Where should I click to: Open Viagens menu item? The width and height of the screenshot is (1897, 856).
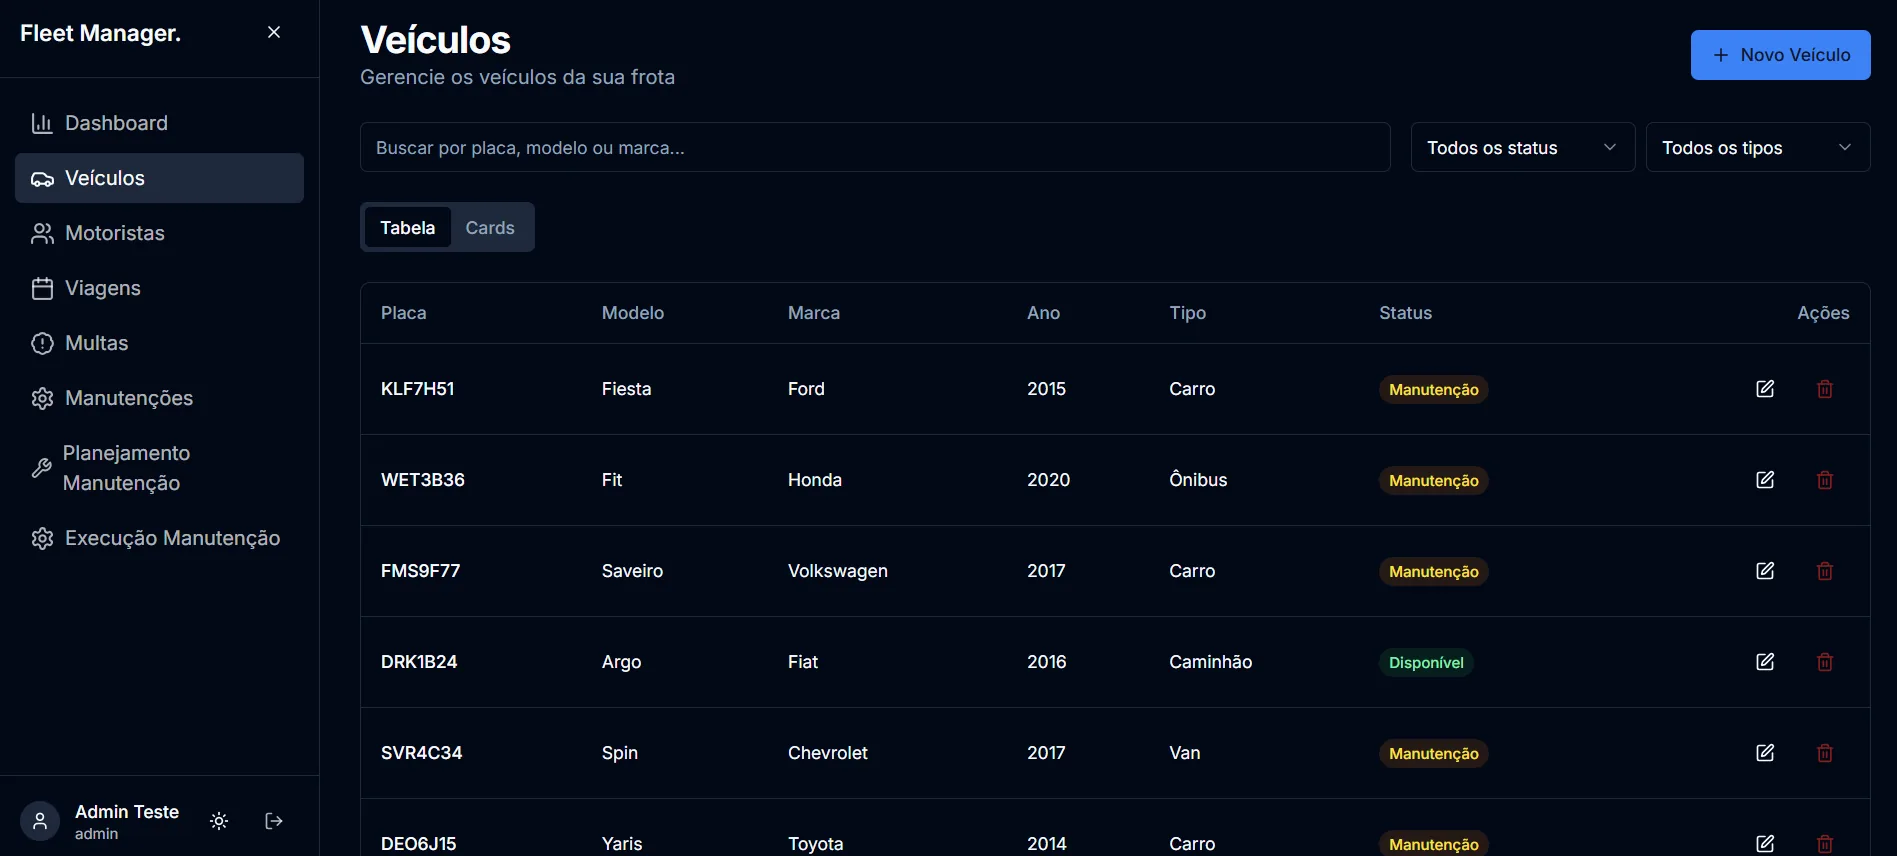(159, 288)
